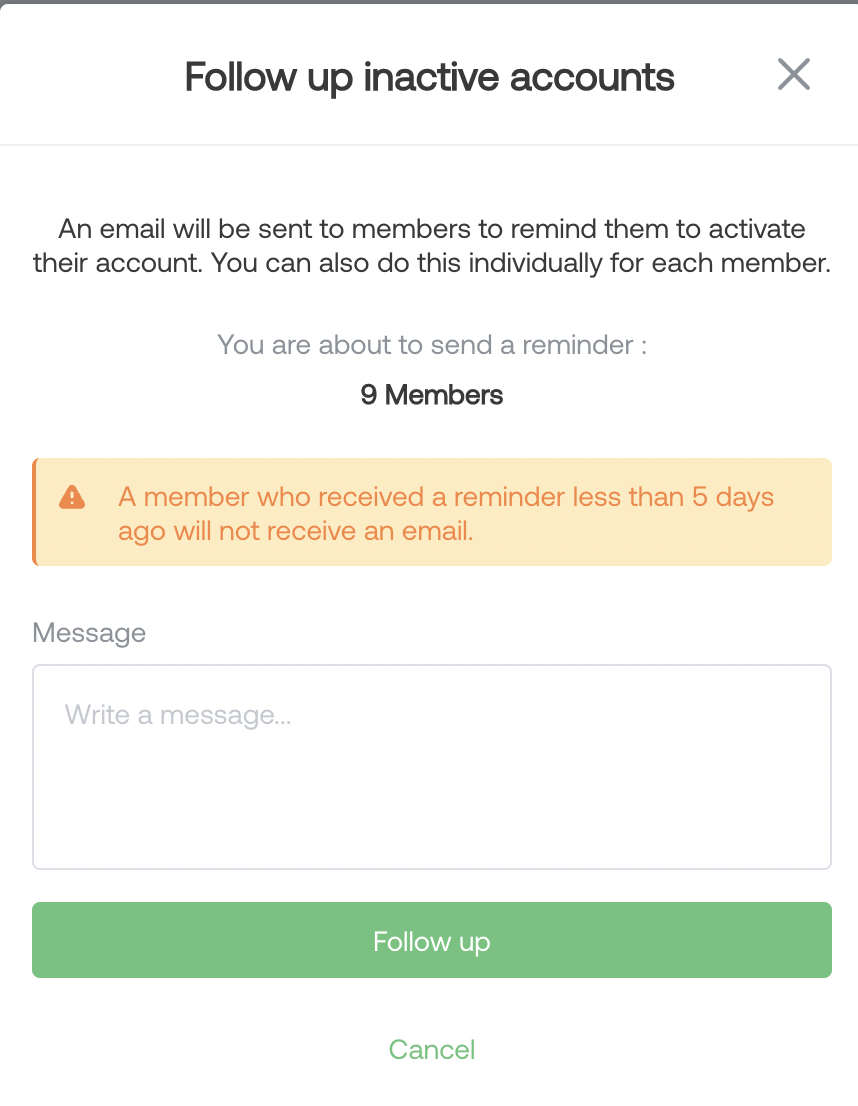Click the header divider line below the title
This screenshot has height=1106, width=858.
[429, 145]
